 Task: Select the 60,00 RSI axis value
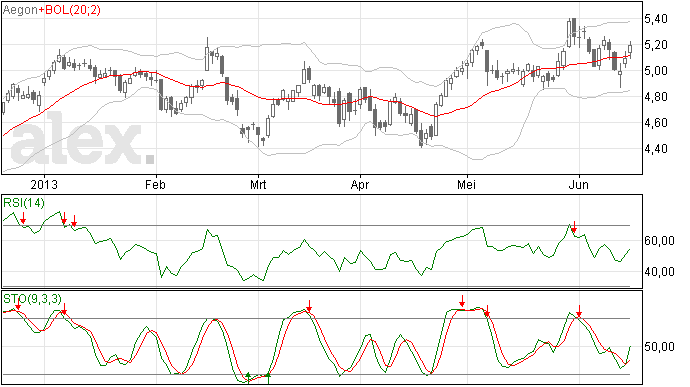click(x=659, y=241)
